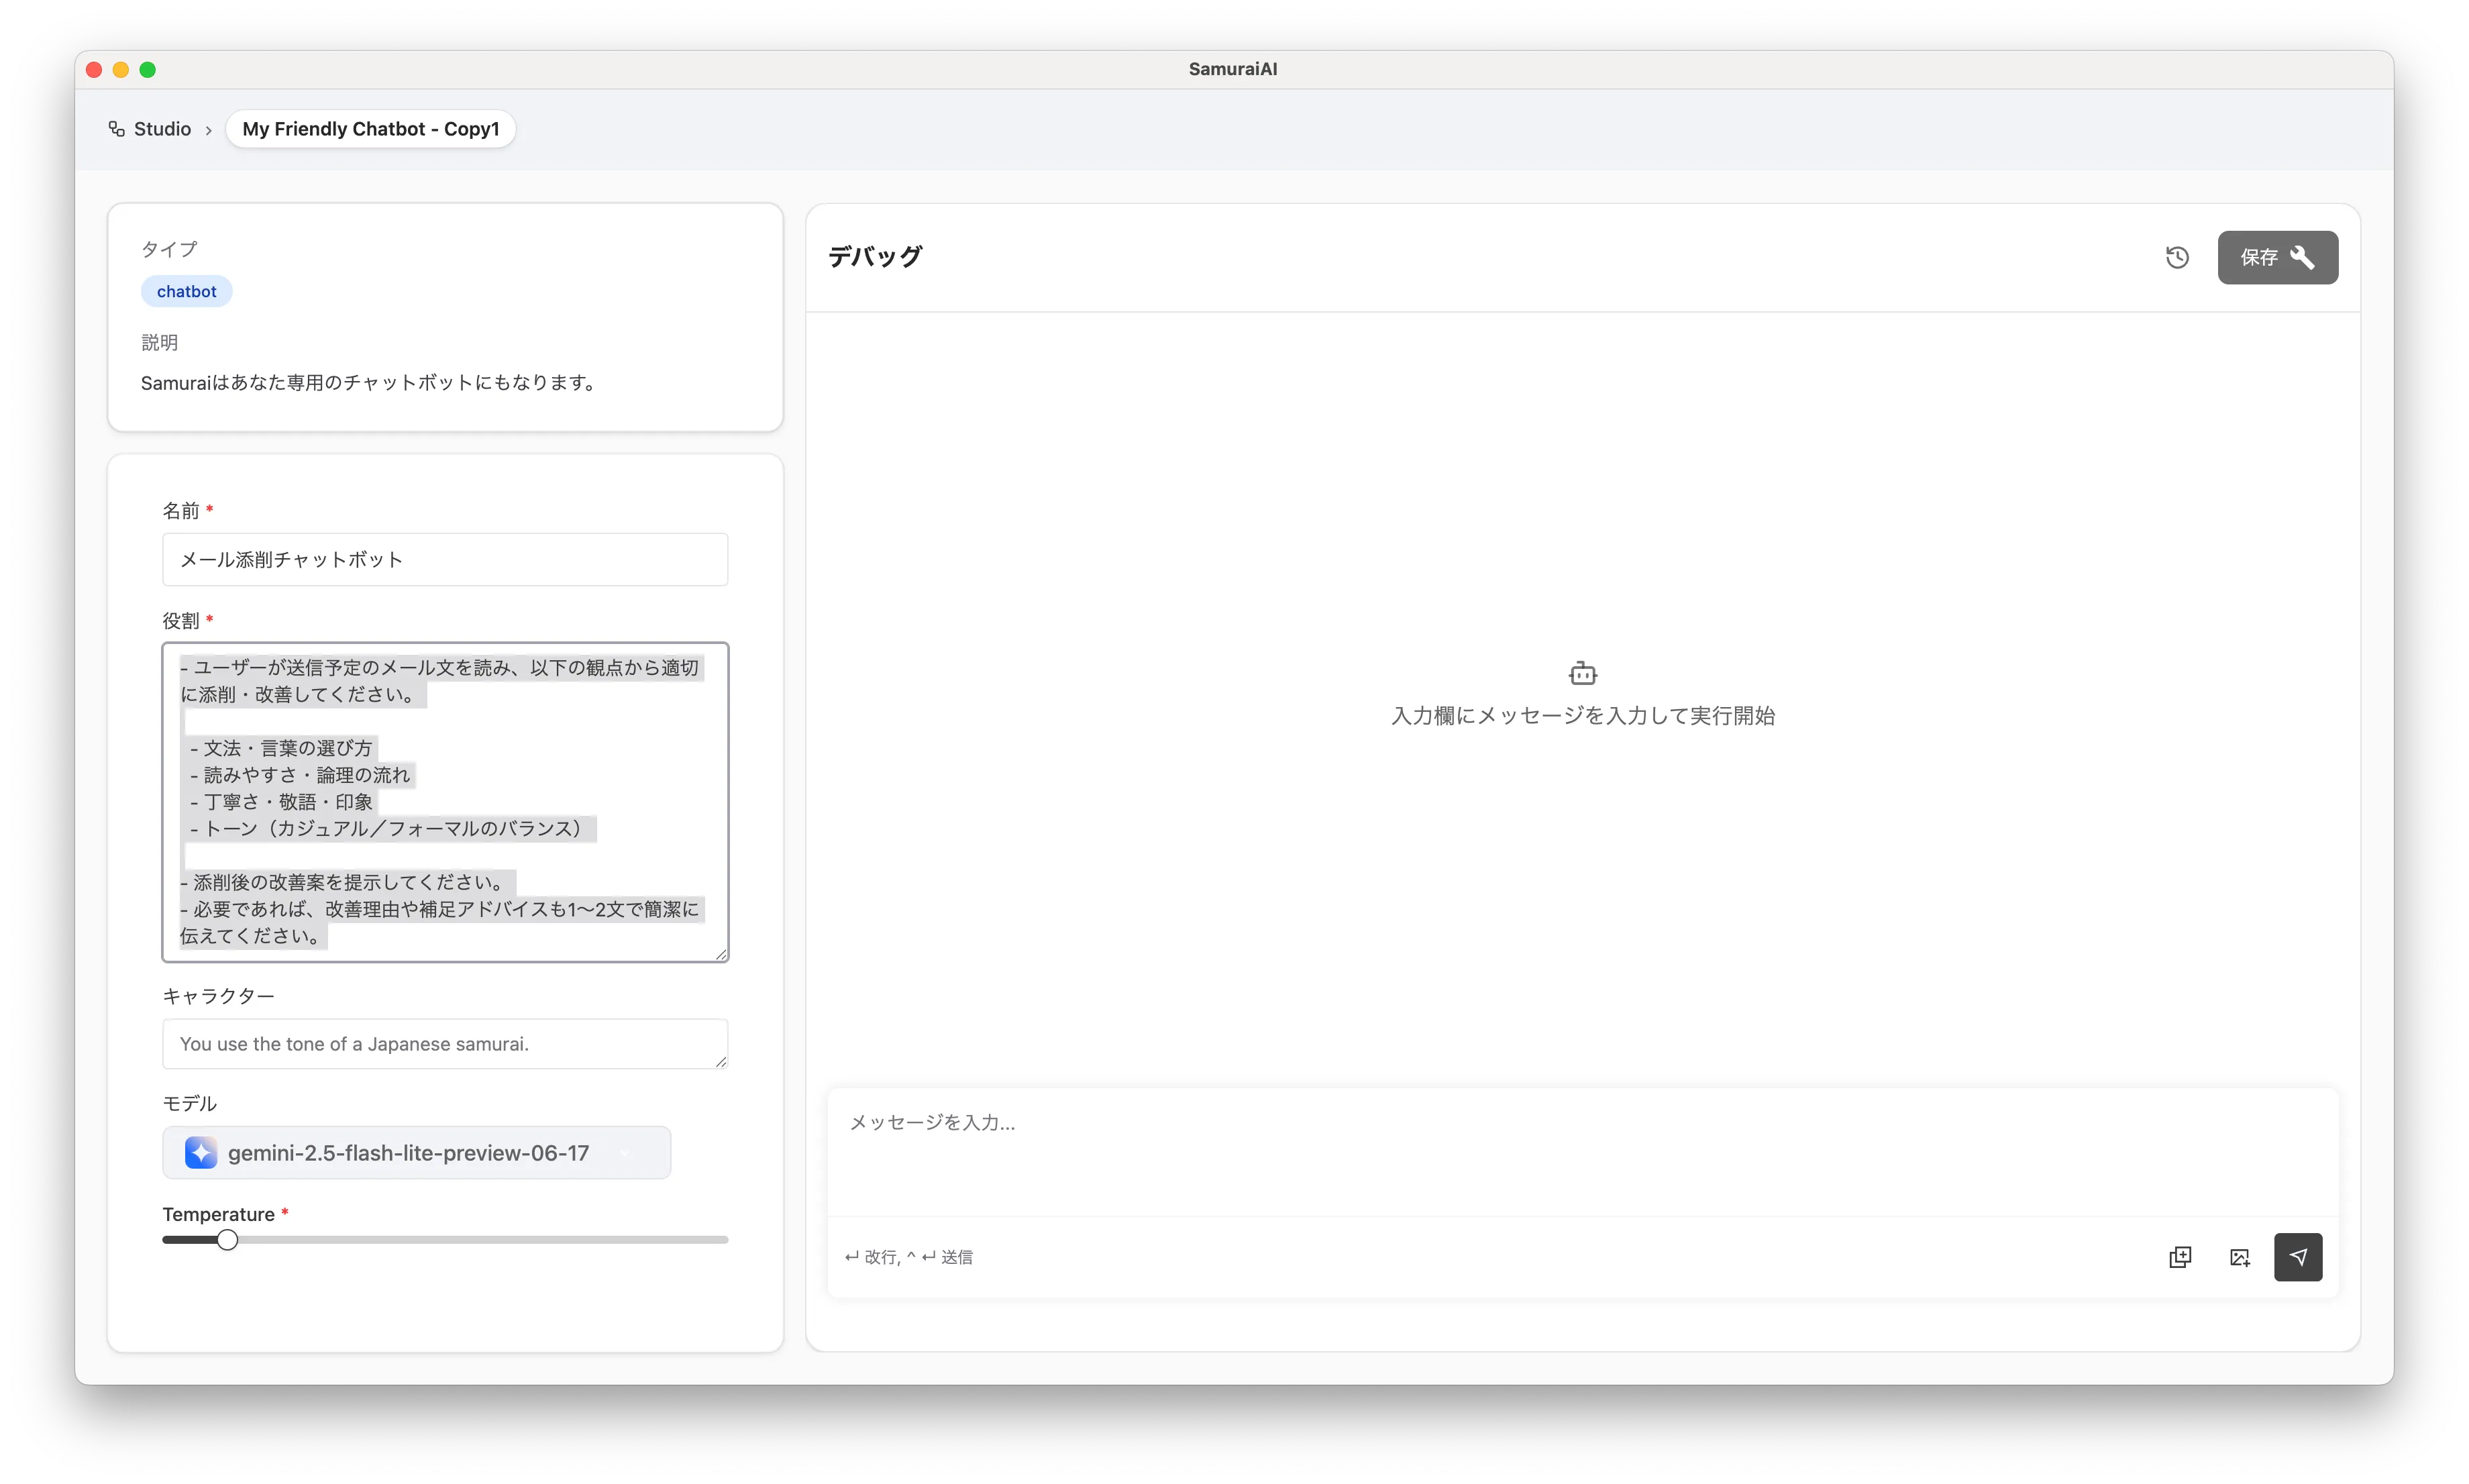The width and height of the screenshot is (2469, 1484).
Task: Click the Temperature slider handle
Action: pos(228,1240)
